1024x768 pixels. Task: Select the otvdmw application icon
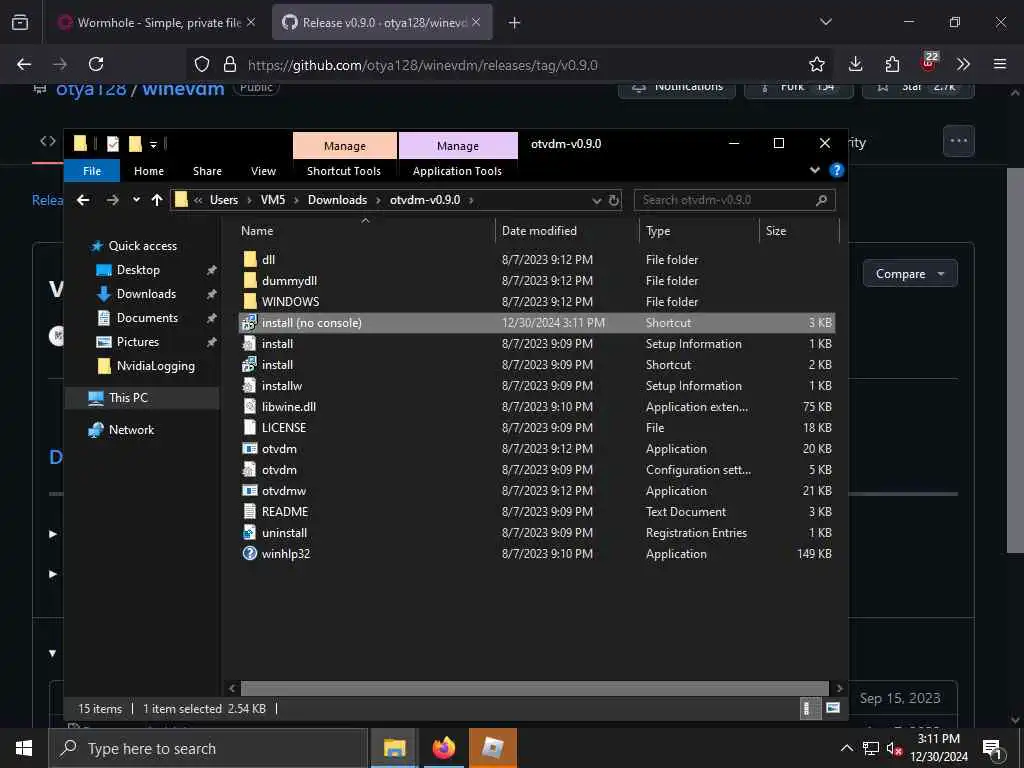point(249,490)
